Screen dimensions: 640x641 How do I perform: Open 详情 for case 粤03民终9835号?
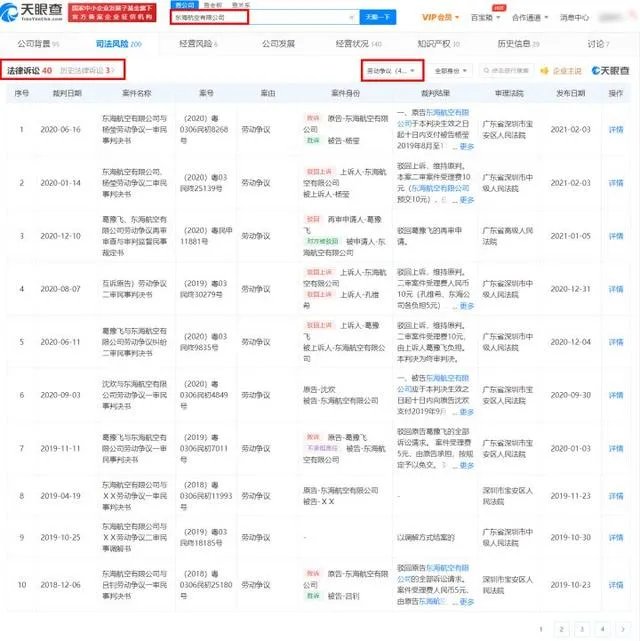click(616, 342)
